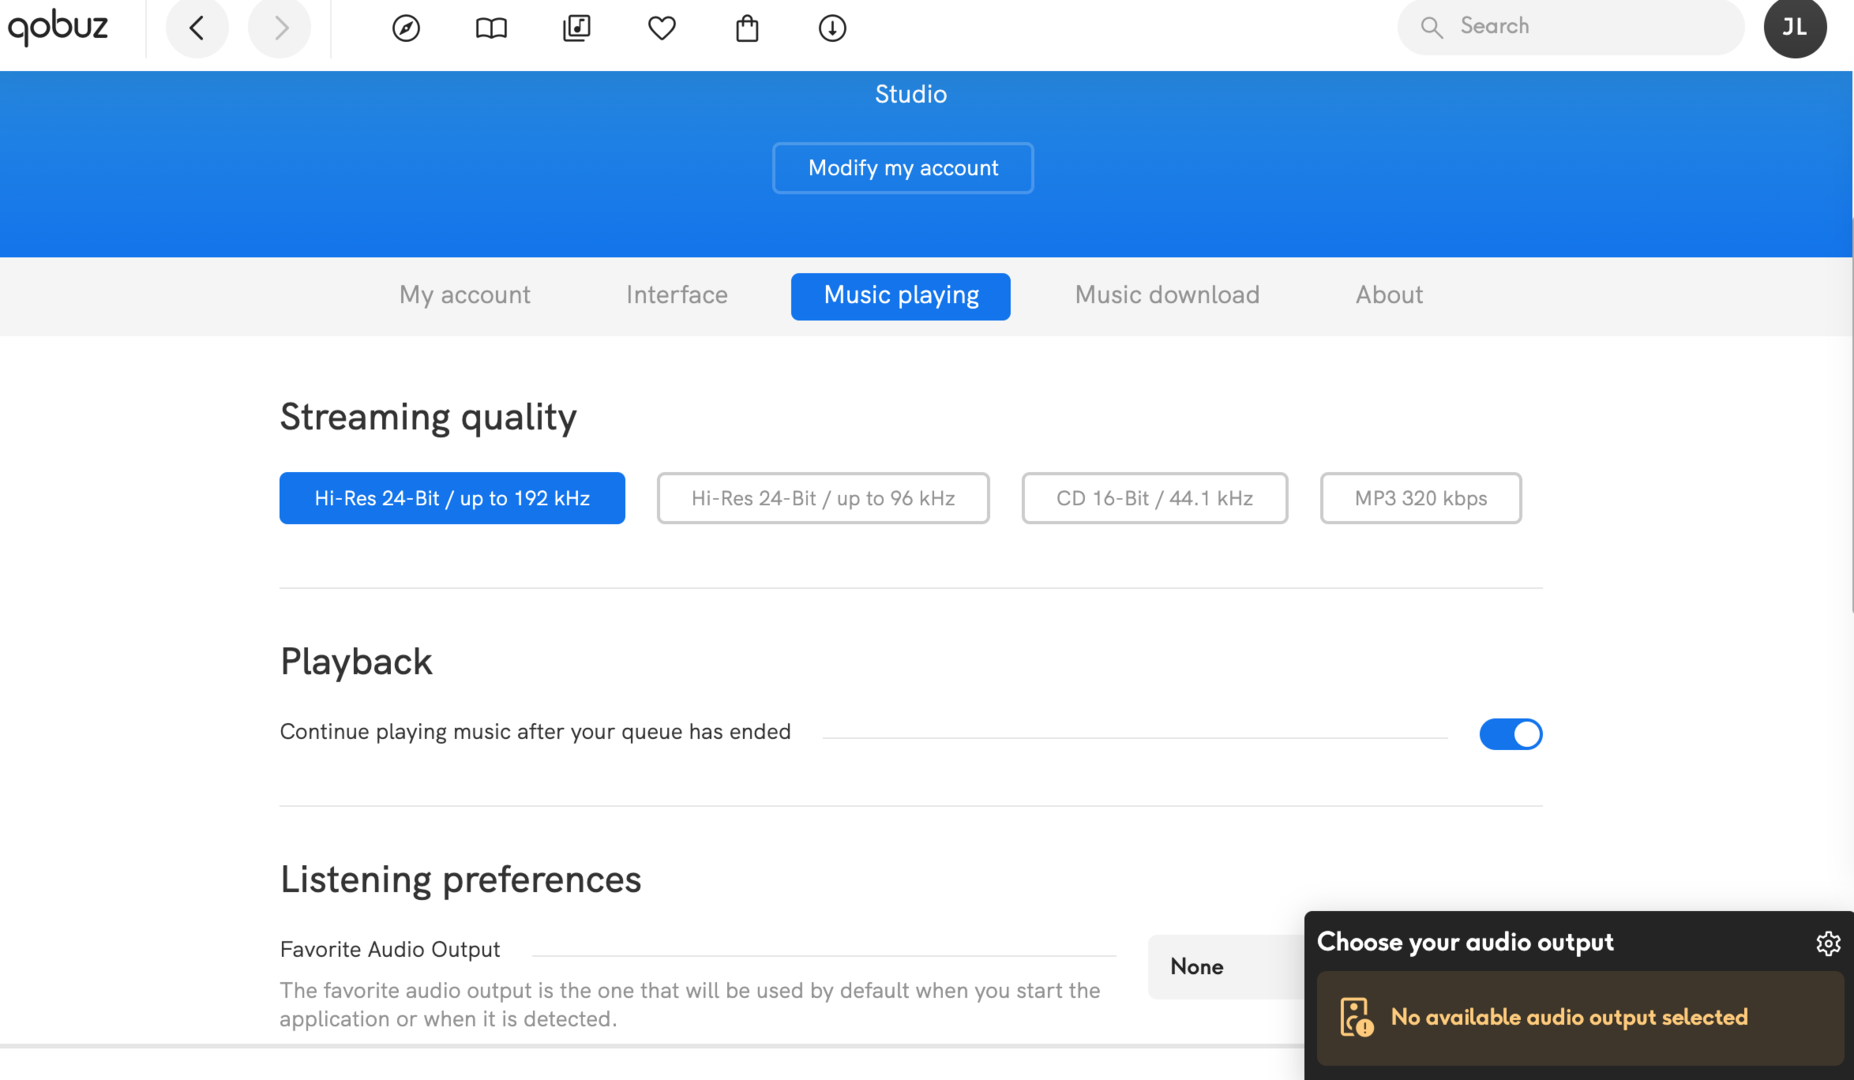The height and width of the screenshot is (1080, 1854).
Task: Open favorites via the heart icon
Action: (x=662, y=28)
